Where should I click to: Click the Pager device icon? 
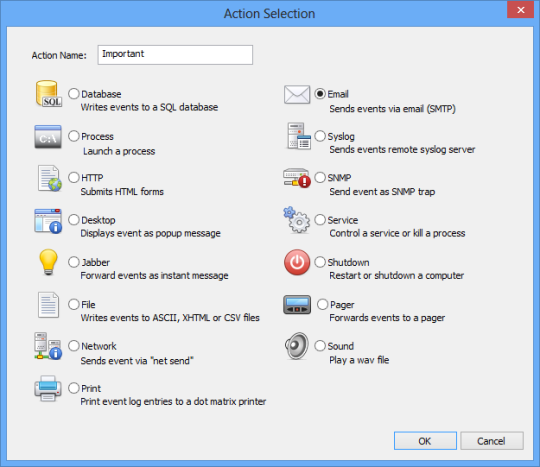[x=297, y=305]
